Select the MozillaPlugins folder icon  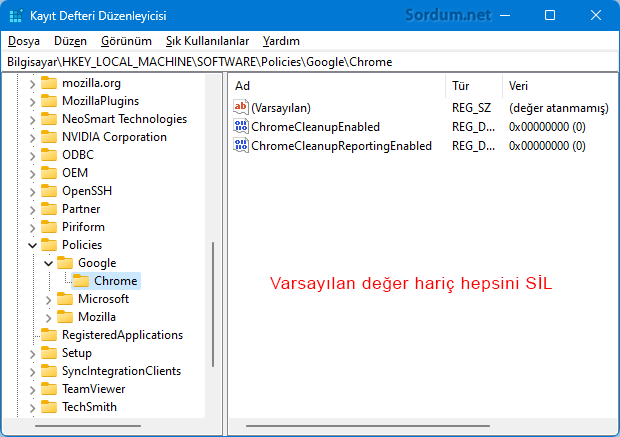pyautogui.click(x=49, y=101)
